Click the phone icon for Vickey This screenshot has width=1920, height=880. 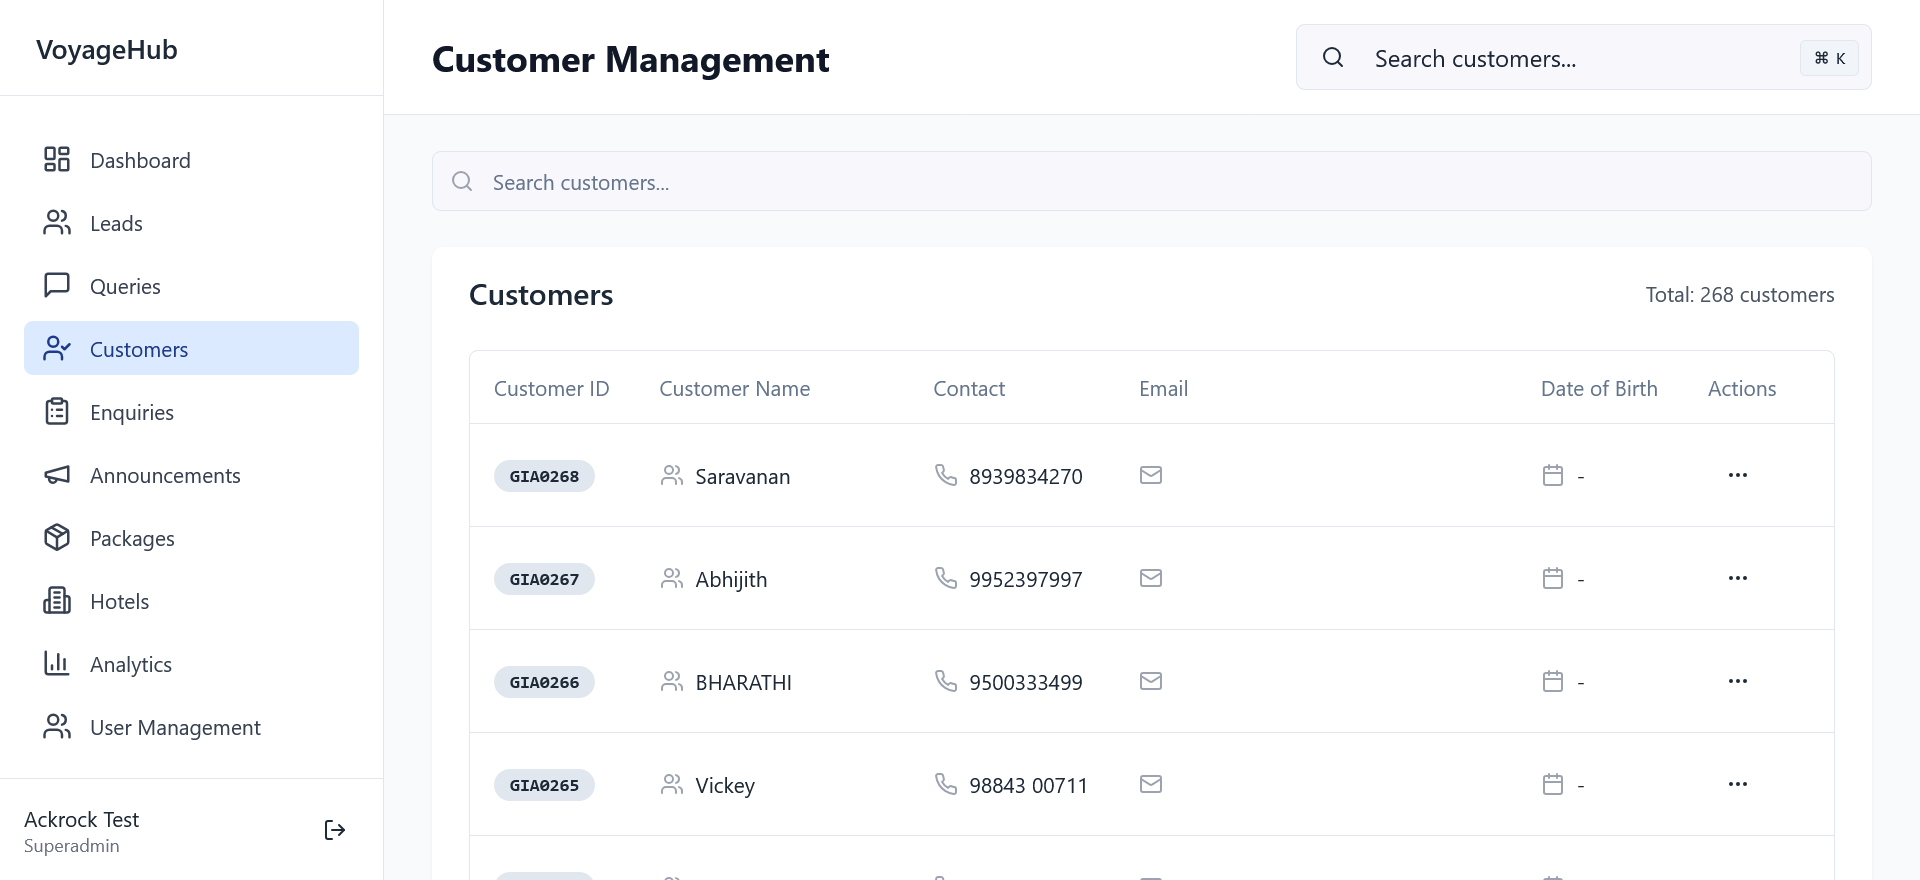(946, 783)
